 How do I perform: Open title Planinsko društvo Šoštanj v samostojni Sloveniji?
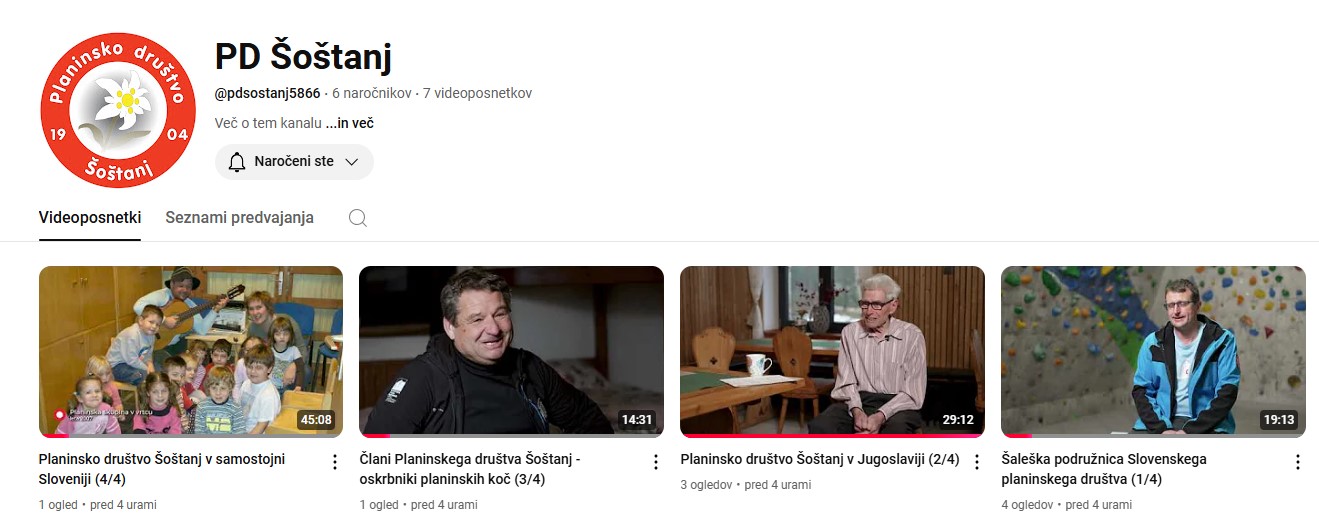tap(162, 469)
